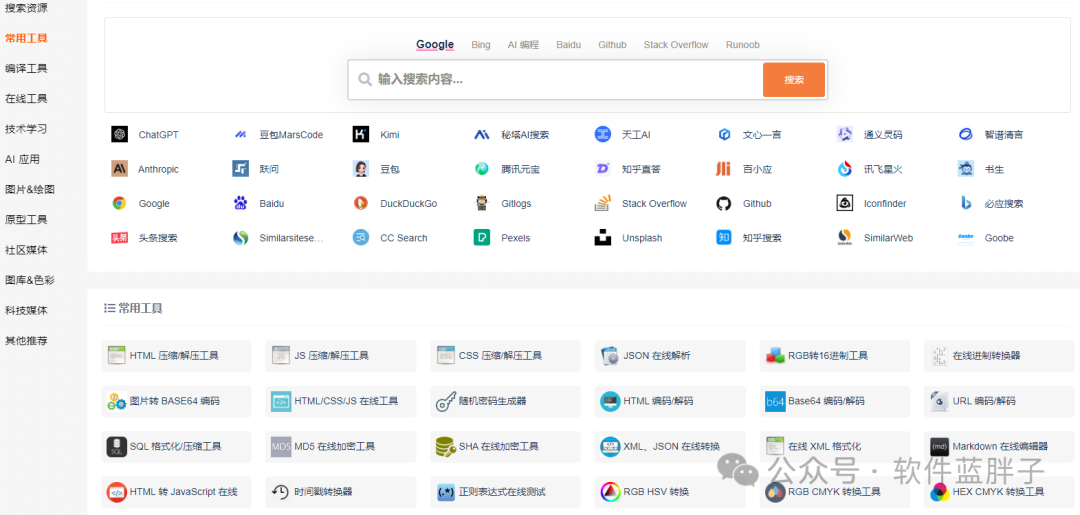This screenshot has height=515, width=1080.
Task: Open the 豆包MarsCode icon
Action: pos(240,134)
